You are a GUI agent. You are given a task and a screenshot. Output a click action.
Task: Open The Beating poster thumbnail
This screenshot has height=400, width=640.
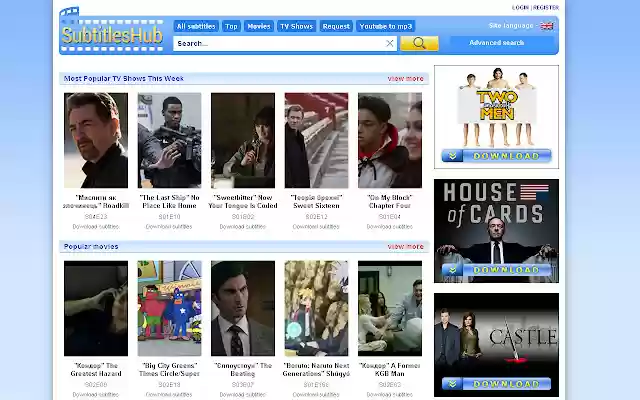(243, 309)
